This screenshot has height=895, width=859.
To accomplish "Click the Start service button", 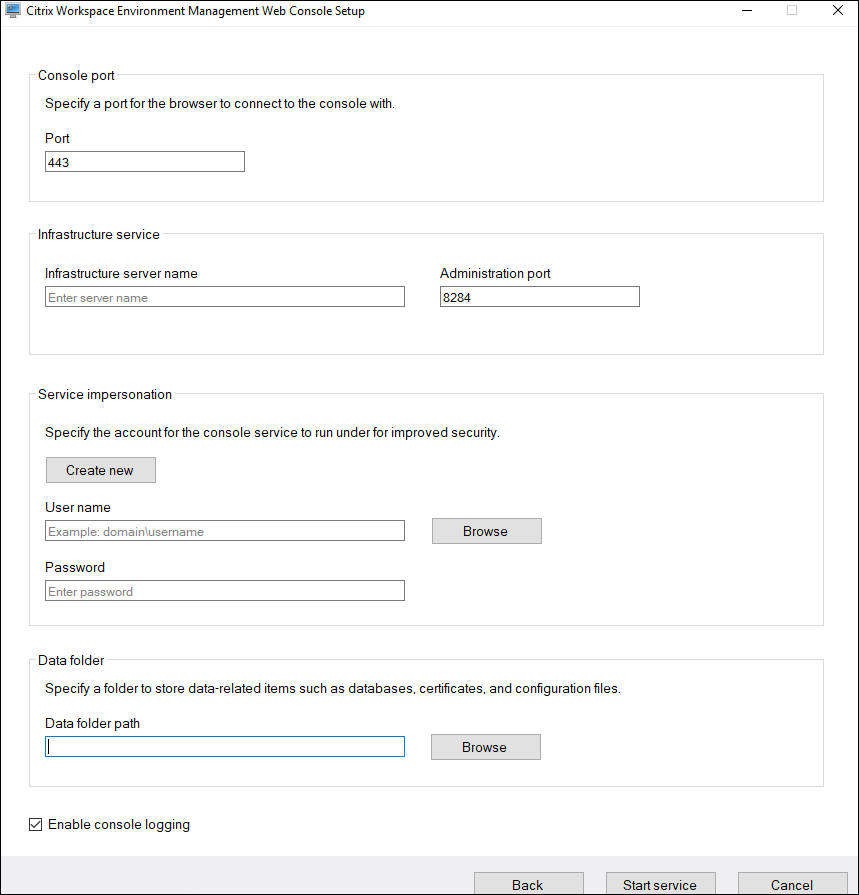I will pyautogui.click(x=660, y=884).
